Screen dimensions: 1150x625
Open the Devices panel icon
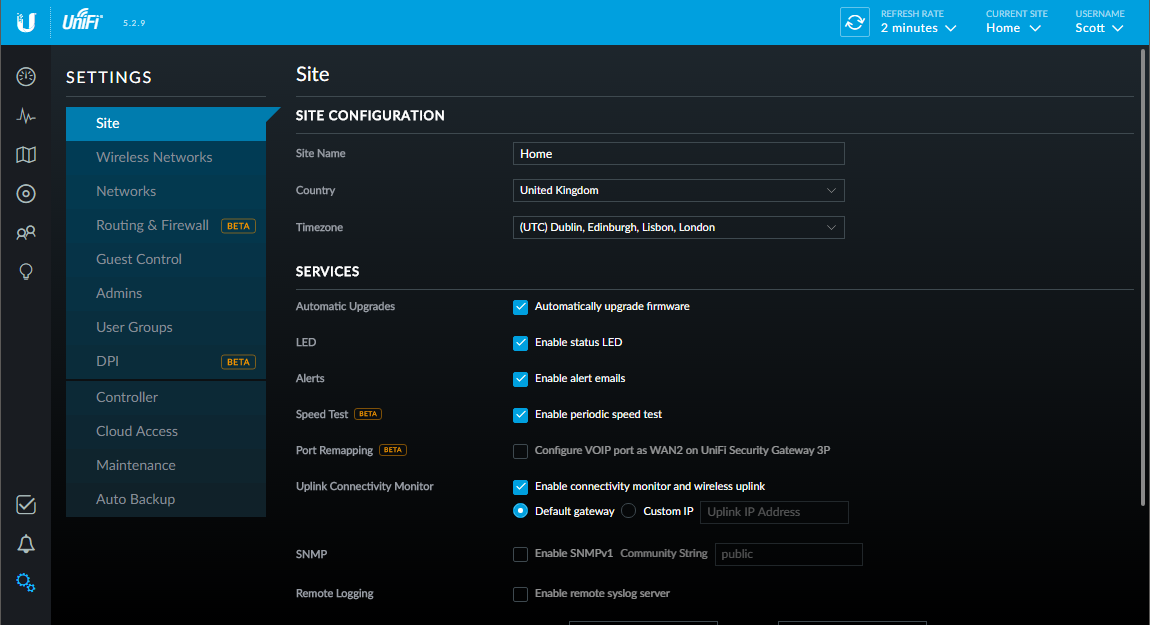[25, 193]
